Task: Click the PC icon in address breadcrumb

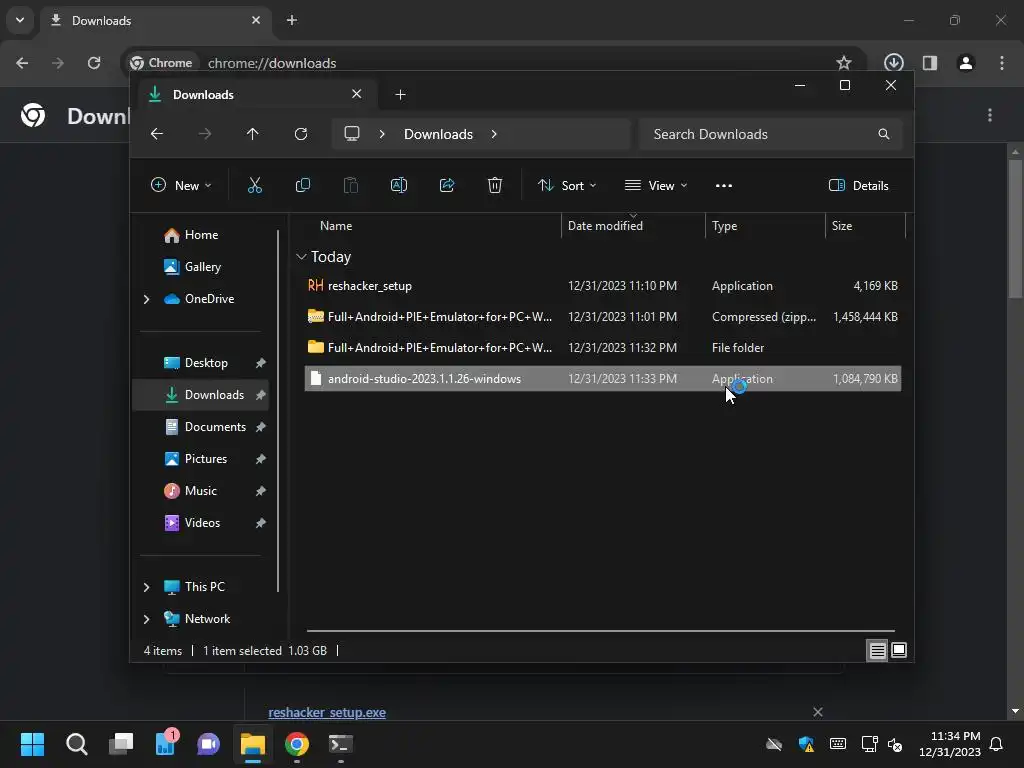Action: point(352,134)
